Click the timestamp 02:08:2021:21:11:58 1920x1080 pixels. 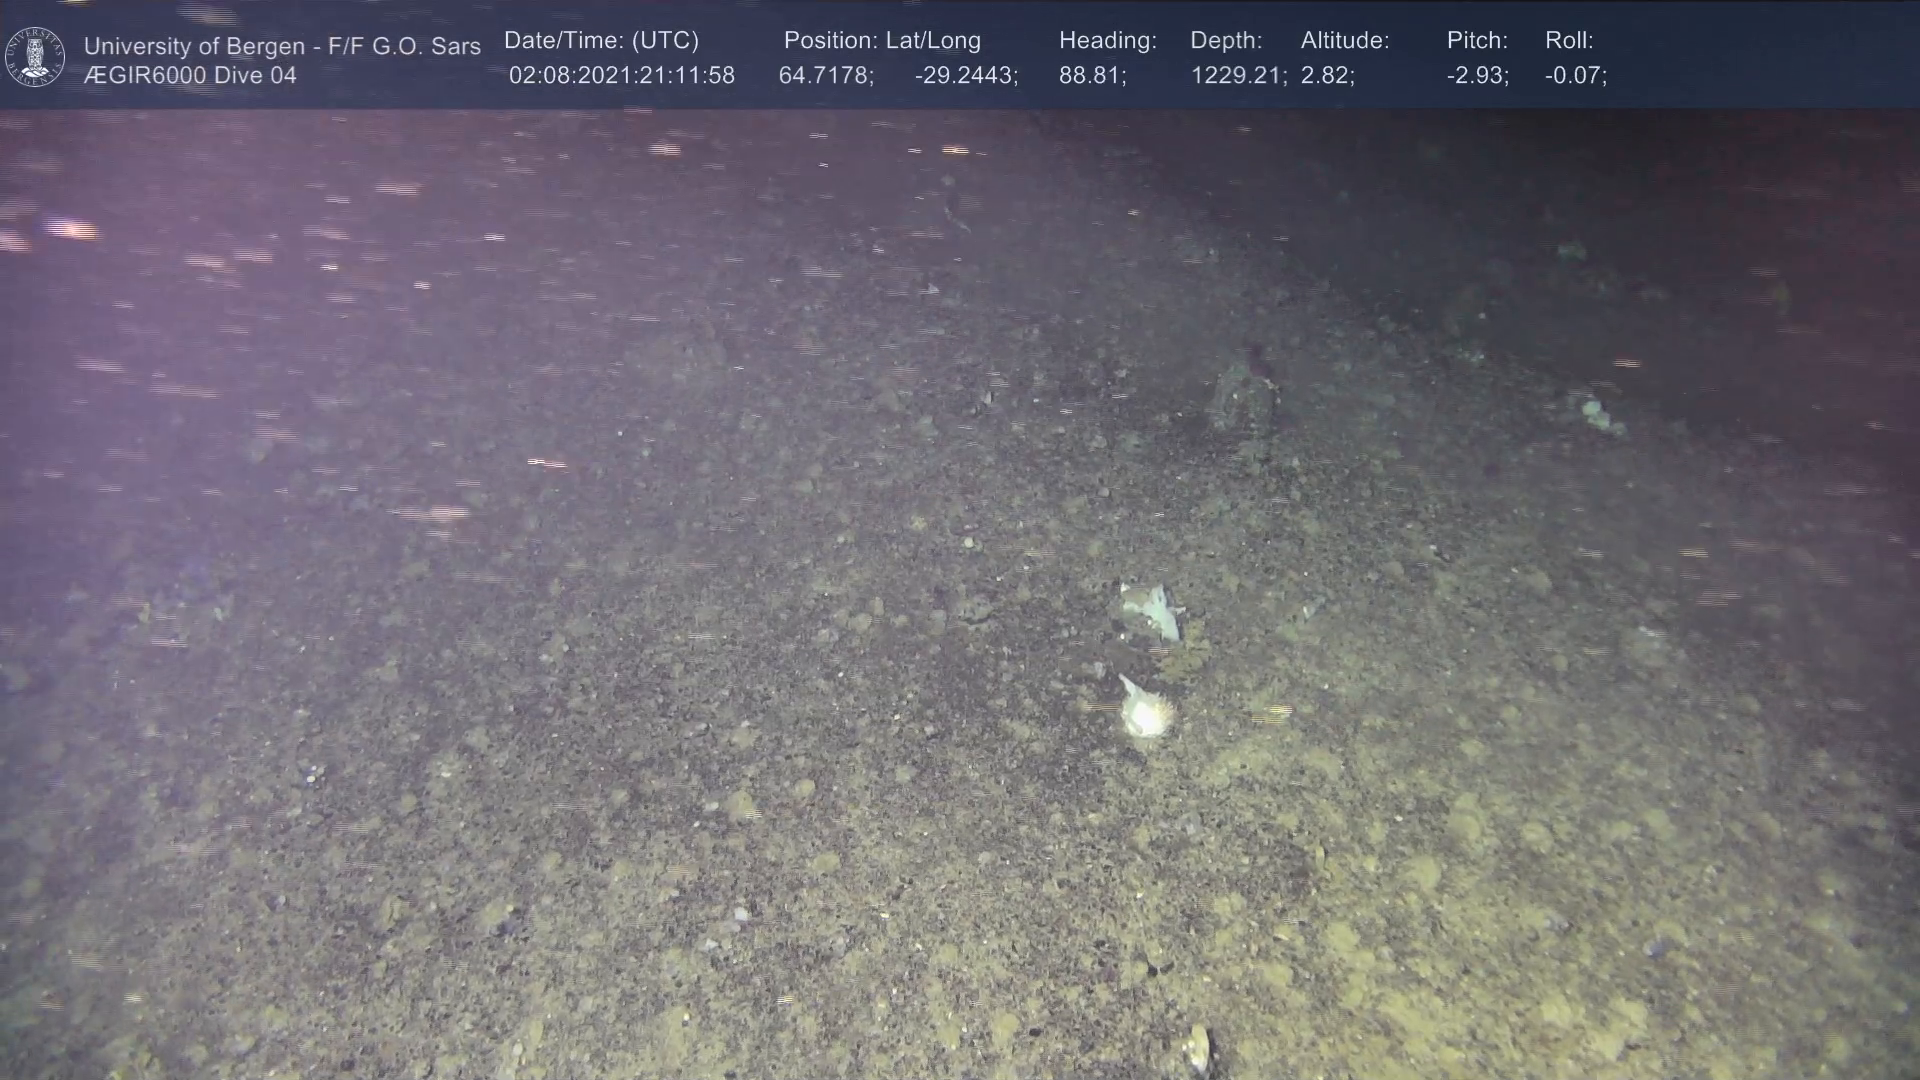621,76
